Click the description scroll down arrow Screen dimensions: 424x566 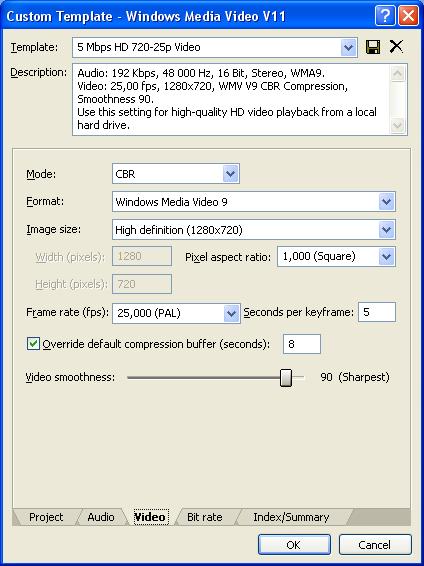(x=397, y=126)
